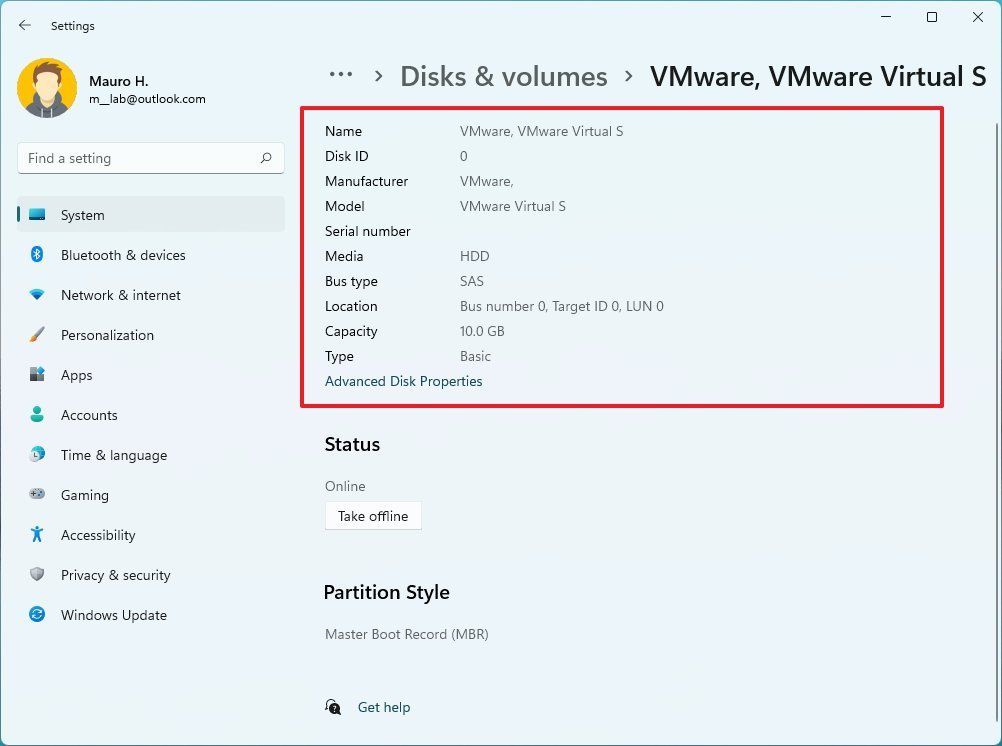Screen dimensions: 1002x746
Task: Click the Accounts person icon
Action: (x=37, y=414)
